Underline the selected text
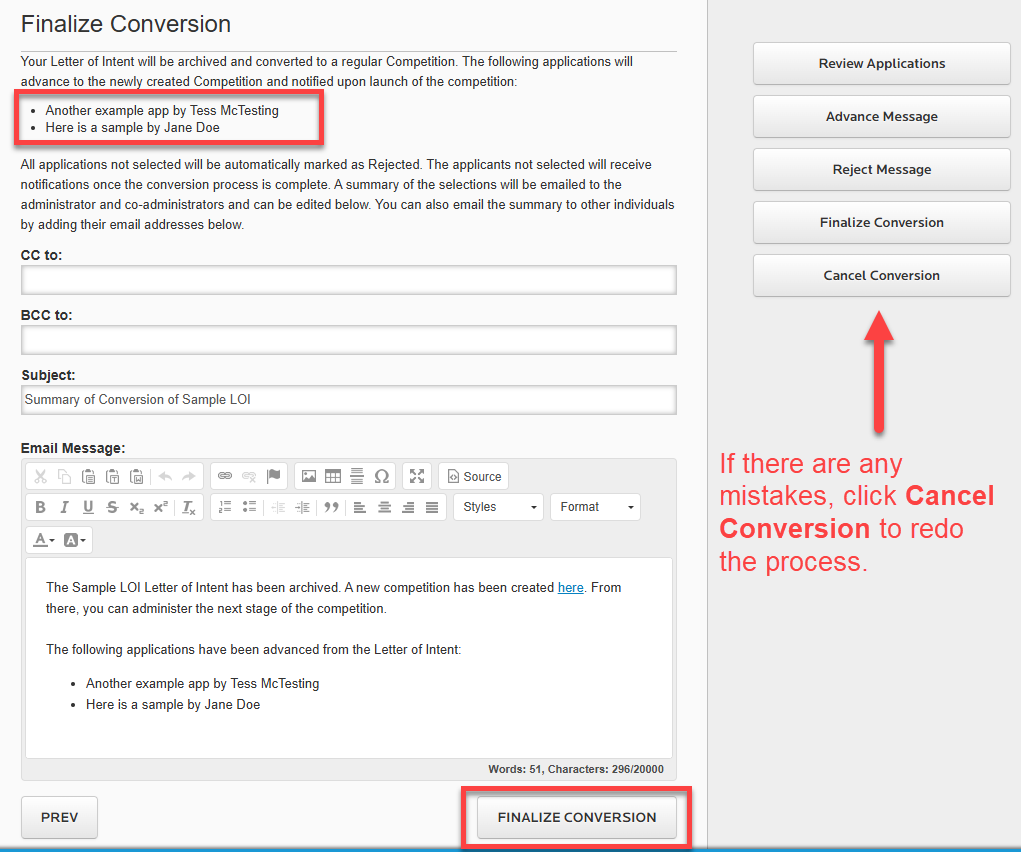Screen dimensions: 1021x852 pyautogui.click(x=86, y=507)
